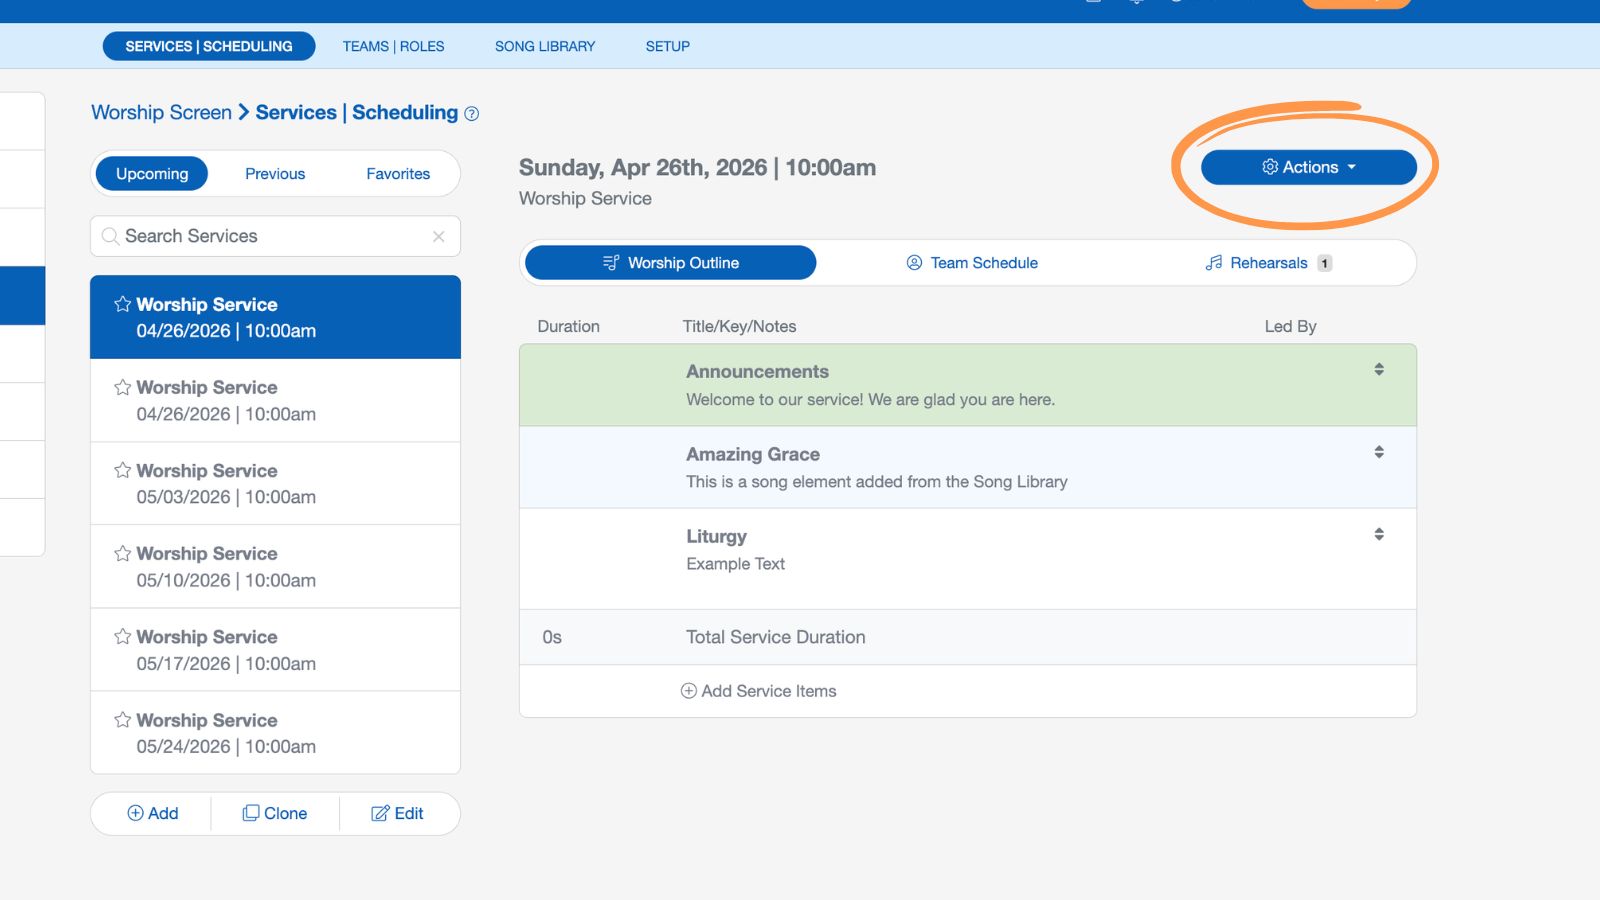1600x900 pixels.
Task: Click the reorder arrows on Amazing Grace row
Action: tap(1379, 451)
